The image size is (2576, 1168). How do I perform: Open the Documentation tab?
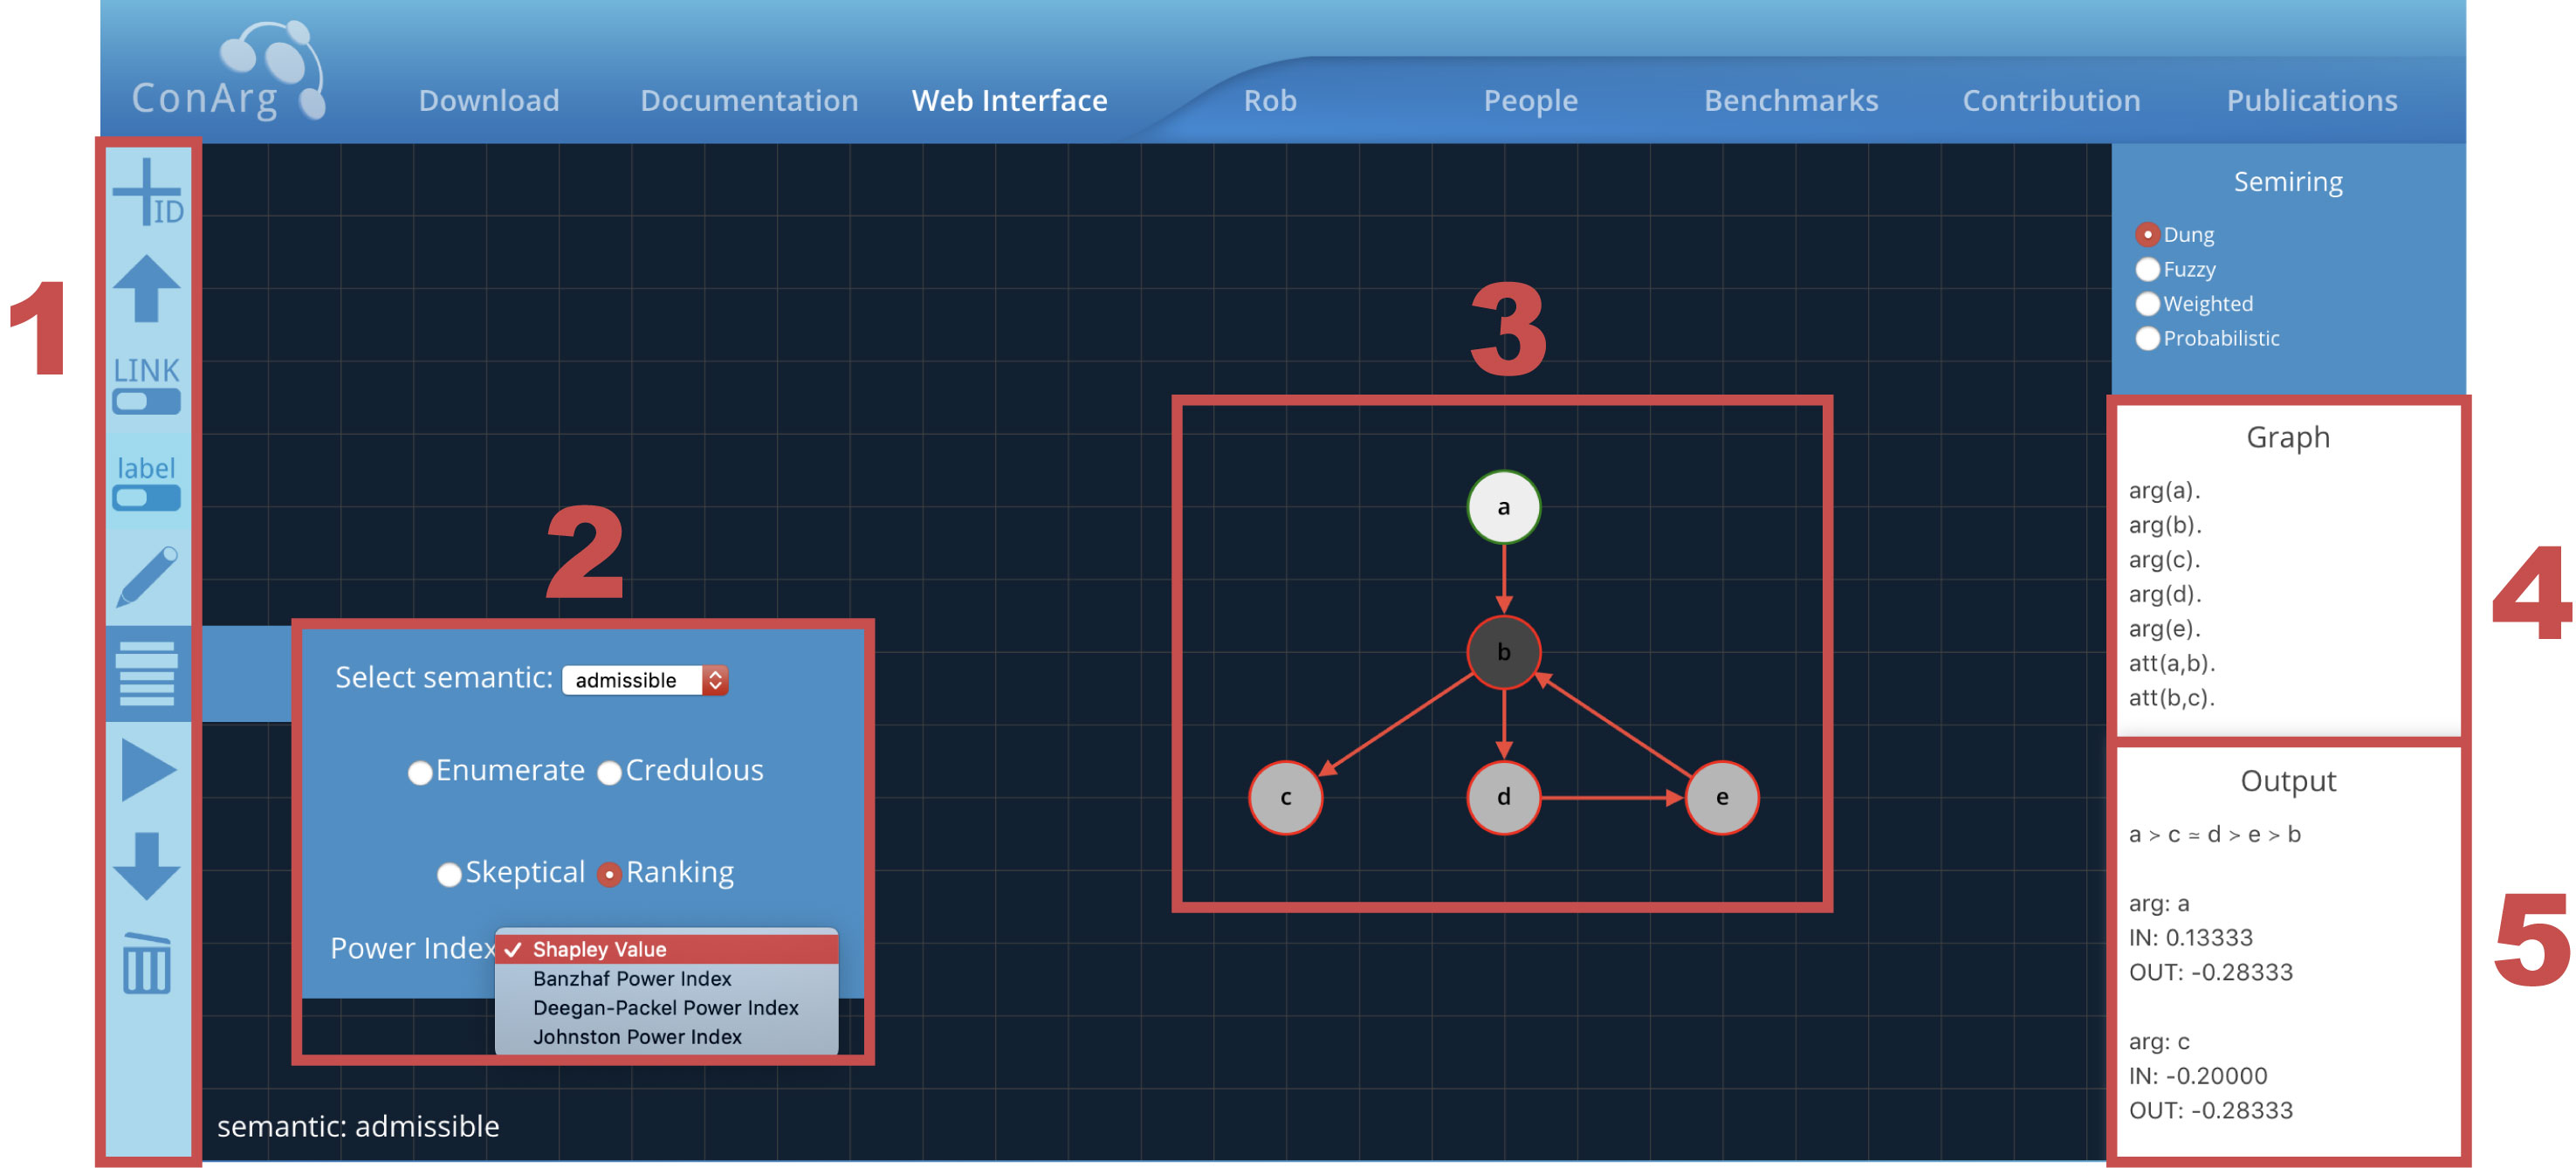click(x=749, y=100)
